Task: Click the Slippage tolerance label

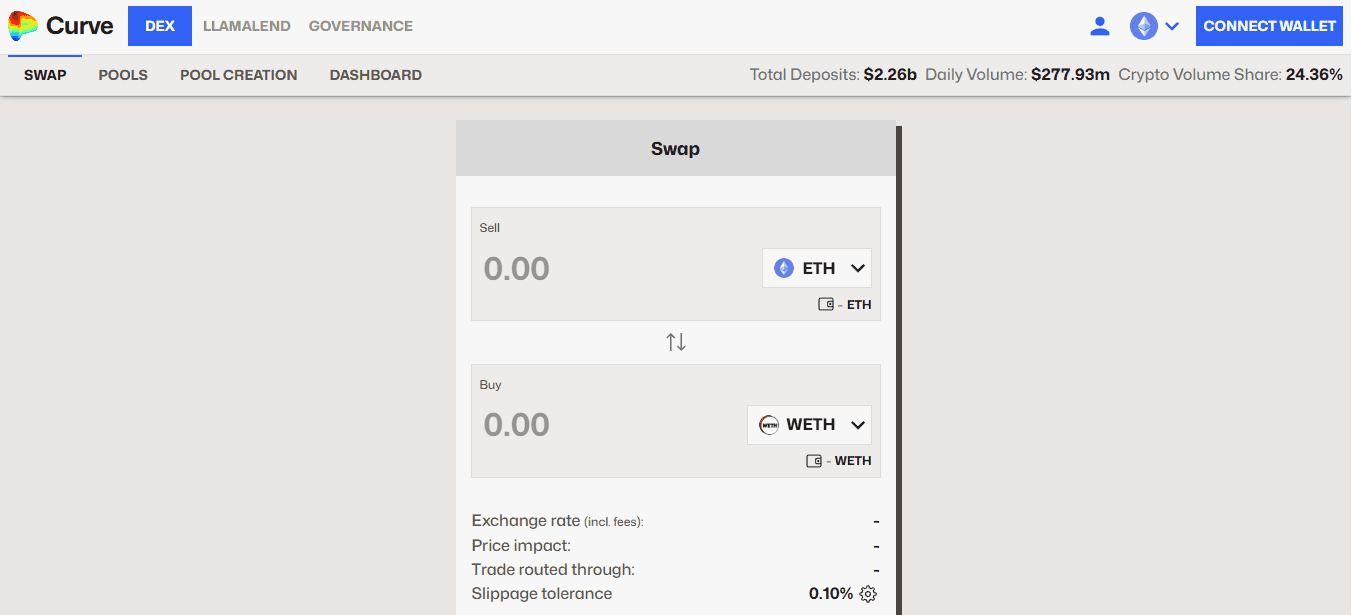Action: pos(542,594)
